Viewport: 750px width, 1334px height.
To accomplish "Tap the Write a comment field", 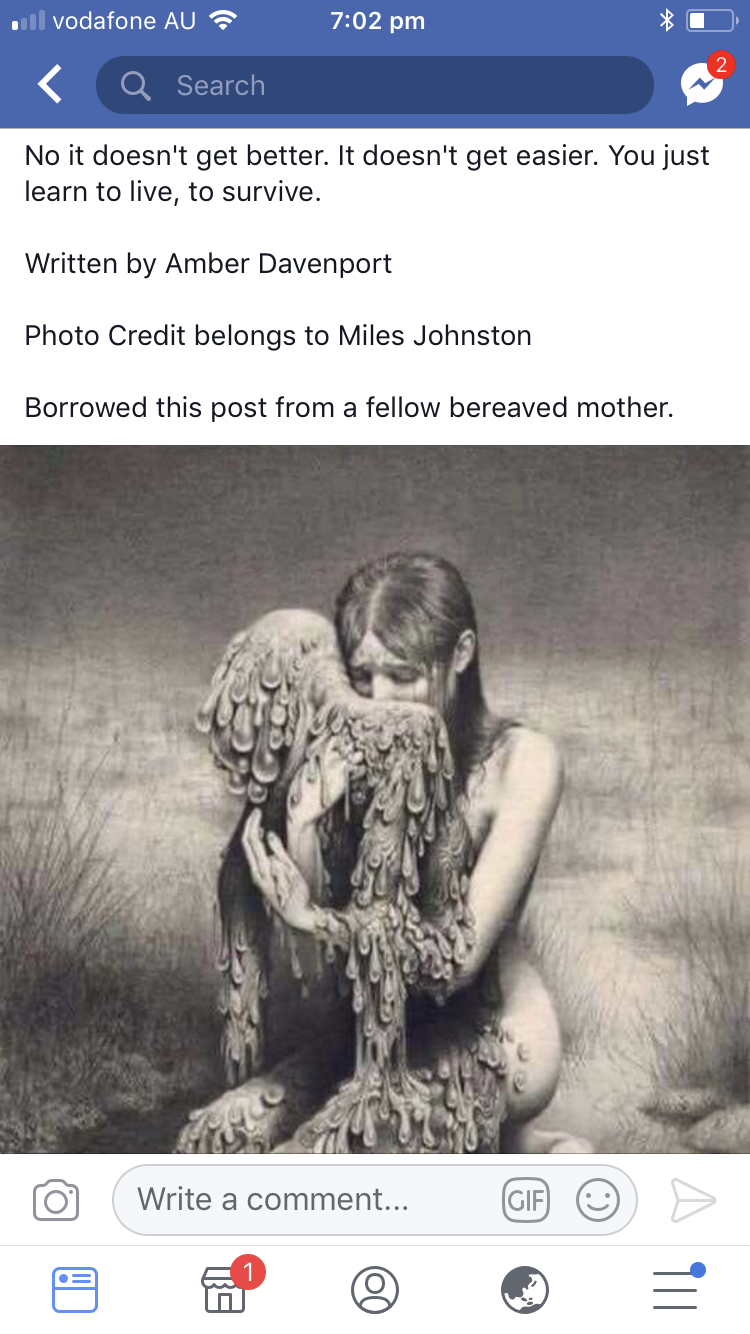I will [374, 1199].
